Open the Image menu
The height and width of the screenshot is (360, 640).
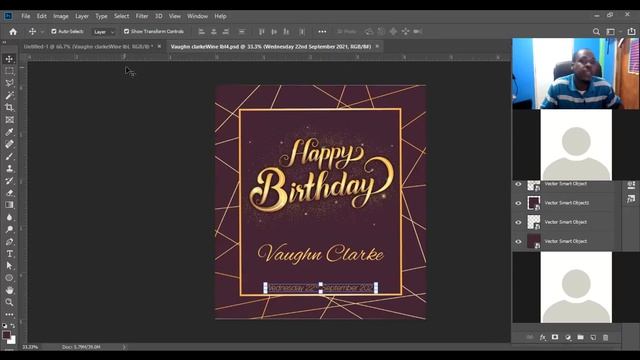pyautogui.click(x=61, y=16)
